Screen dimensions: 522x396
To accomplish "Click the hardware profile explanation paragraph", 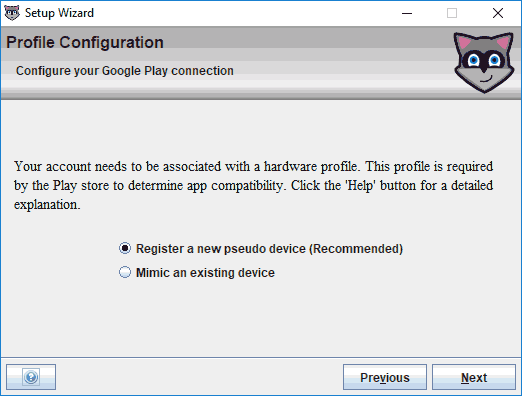I will tap(253, 185).
